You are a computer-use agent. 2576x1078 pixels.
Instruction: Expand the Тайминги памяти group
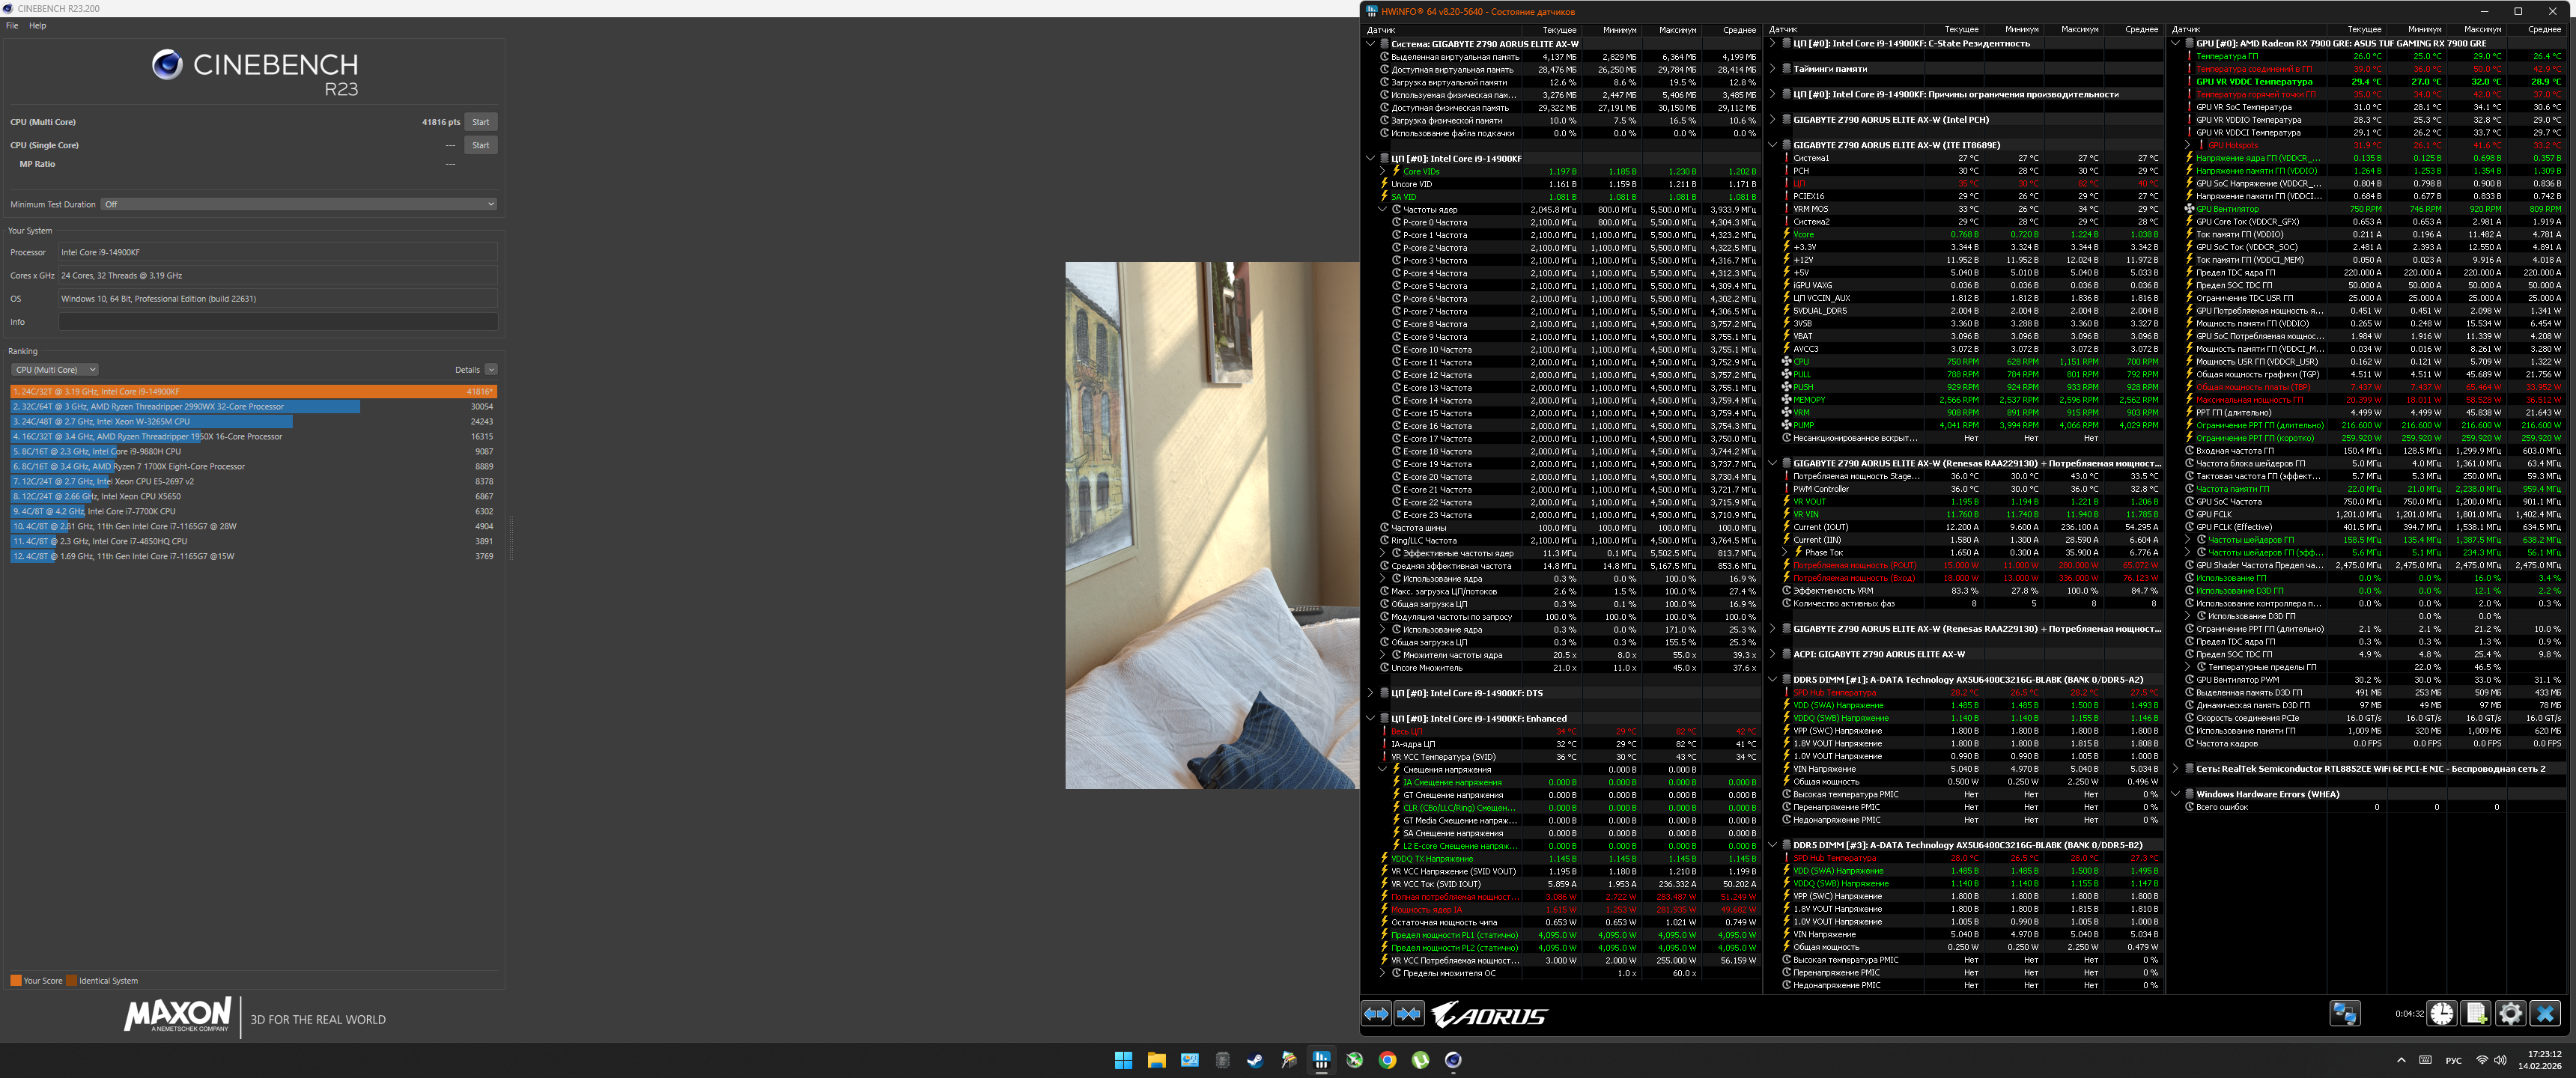coord(1773,69)
